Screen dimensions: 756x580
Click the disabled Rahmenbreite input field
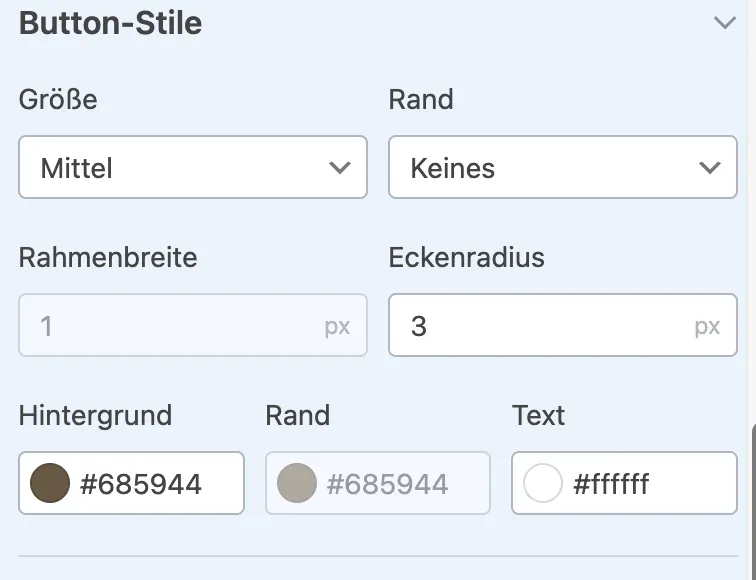(x=193, y=325)
